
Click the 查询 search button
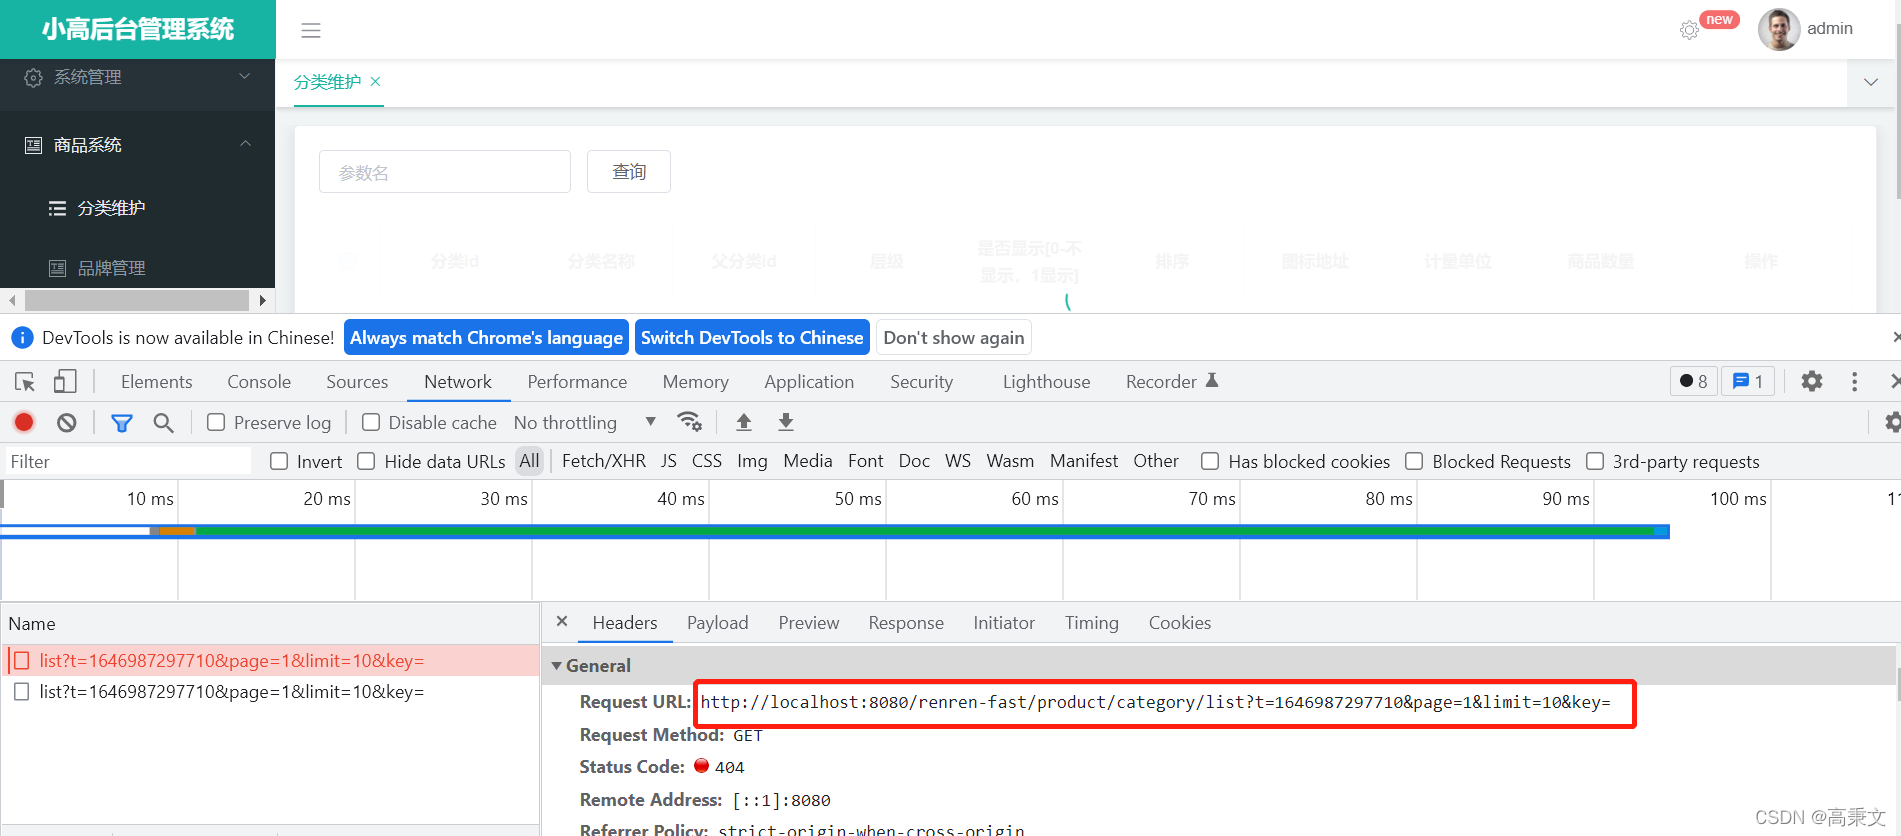[x=629, y=172]
